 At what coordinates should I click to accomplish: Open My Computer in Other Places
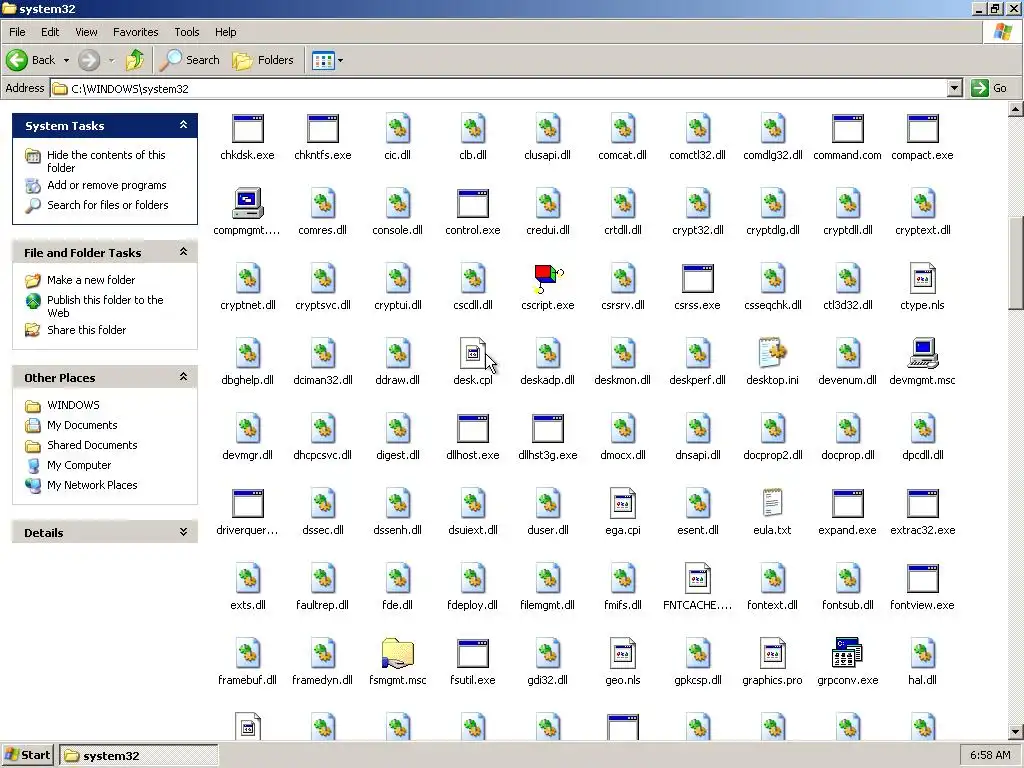[x=79, y=466]
